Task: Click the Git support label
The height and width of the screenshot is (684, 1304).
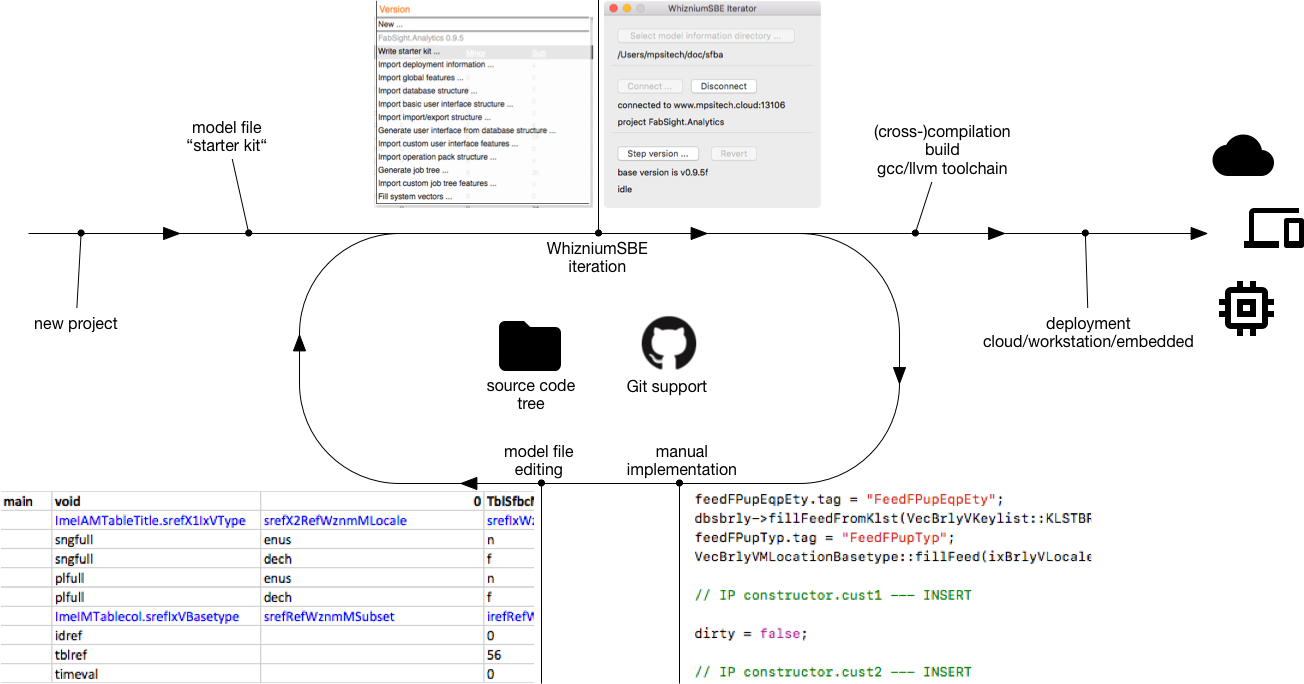Action: (x=667, y=386)
